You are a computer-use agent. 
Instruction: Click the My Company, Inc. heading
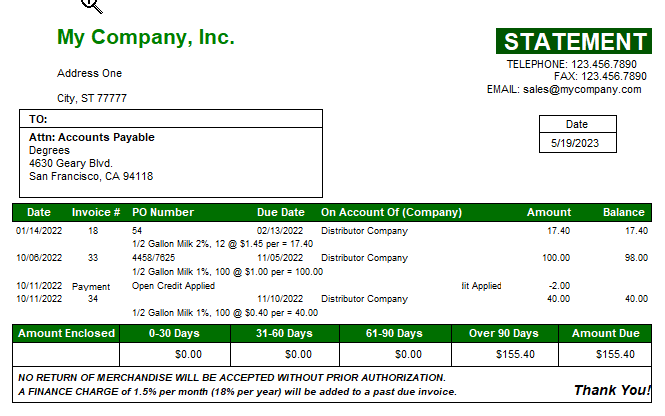pos(145,37)
